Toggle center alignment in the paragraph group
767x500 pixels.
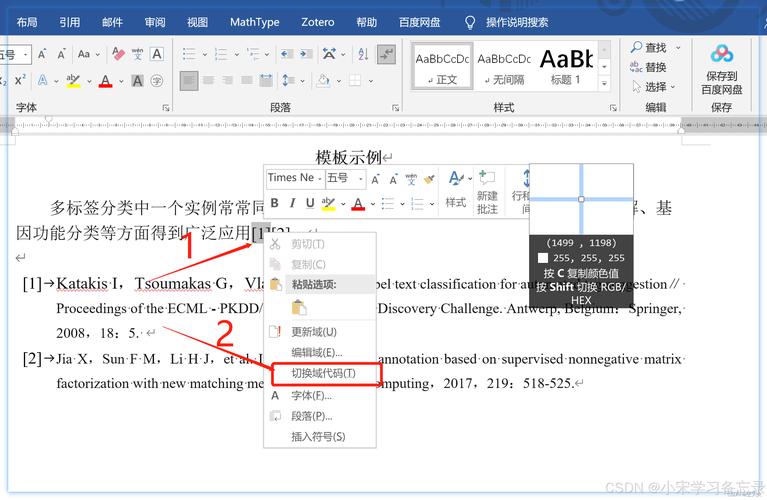(x=208, y=80)
